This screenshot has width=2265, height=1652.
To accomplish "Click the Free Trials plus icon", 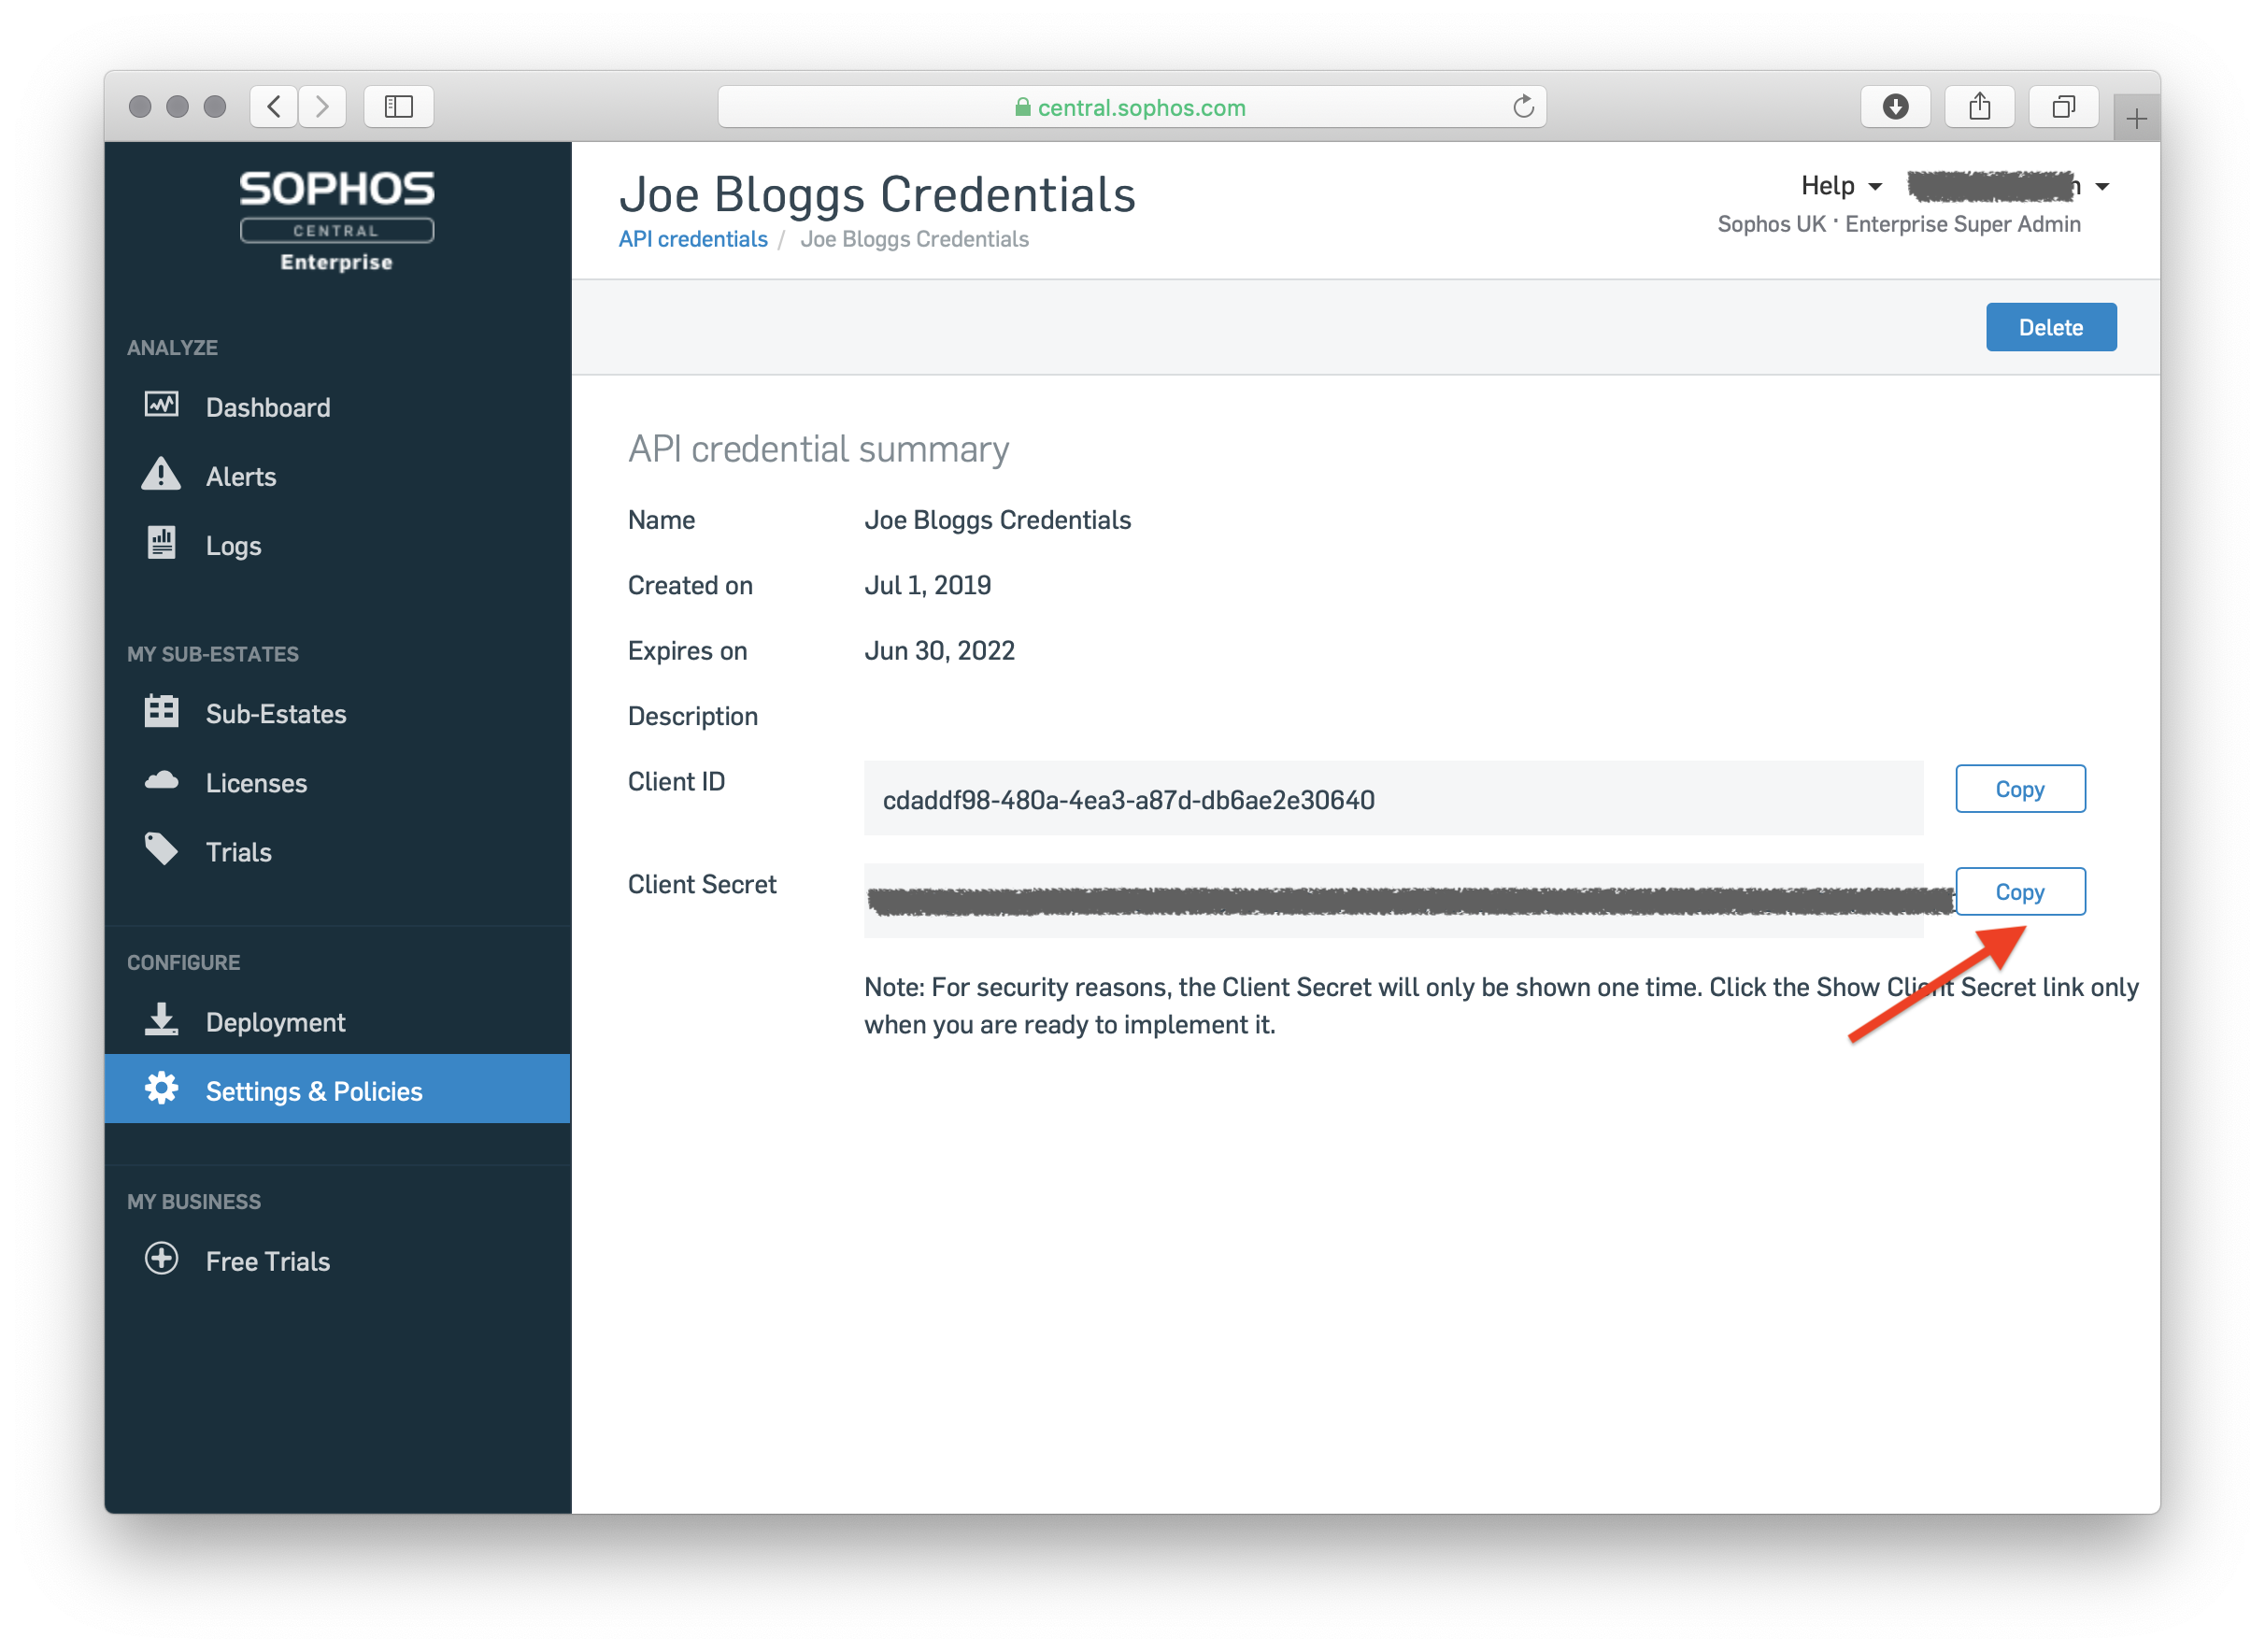I will pos(161,1259).
